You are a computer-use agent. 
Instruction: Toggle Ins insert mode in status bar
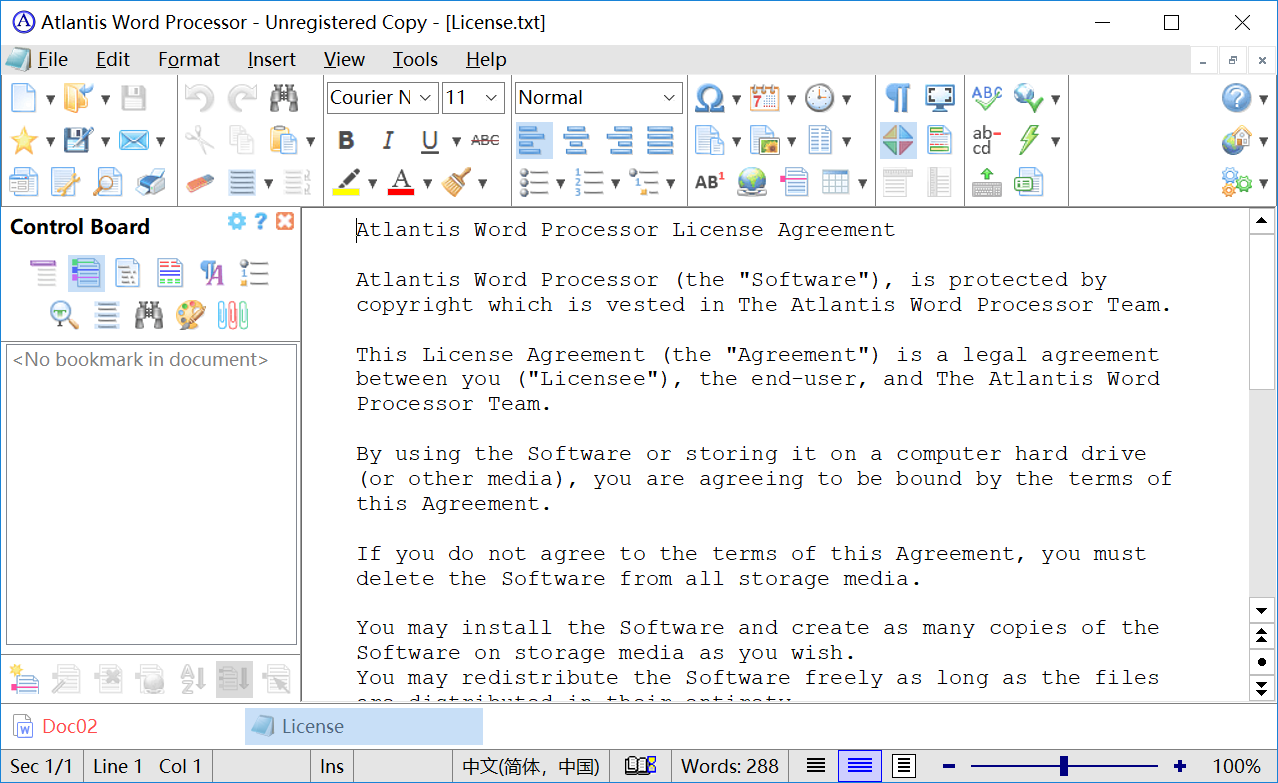coord(332,766)
